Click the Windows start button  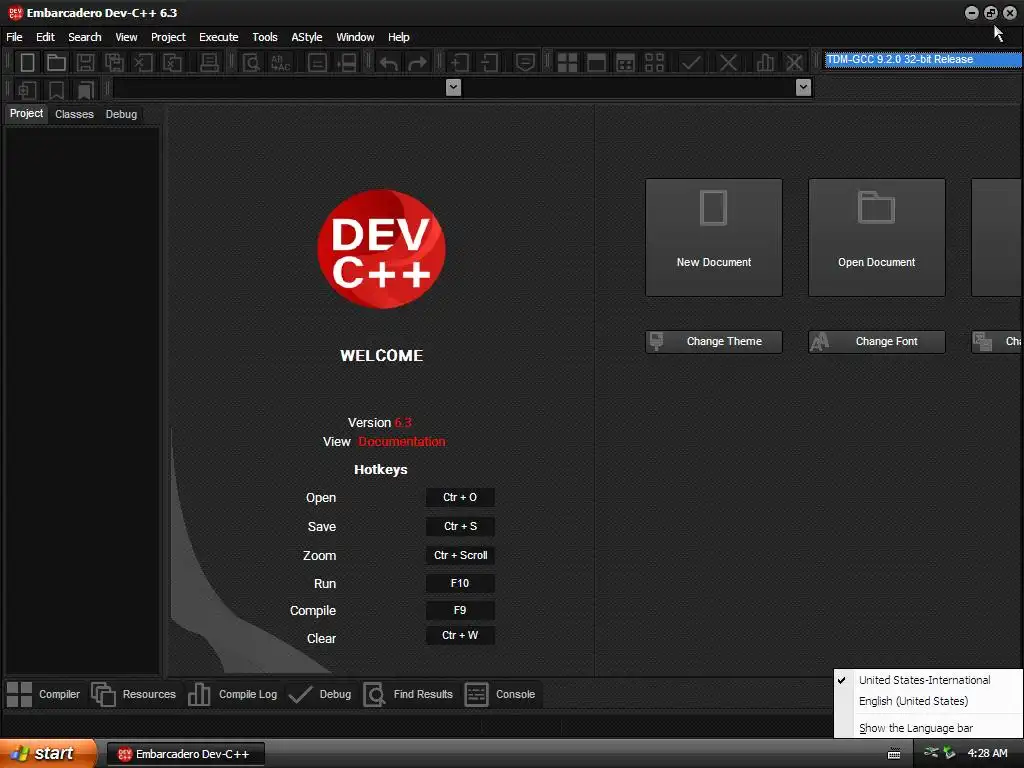pyautogui.click(x=48, y=754)
